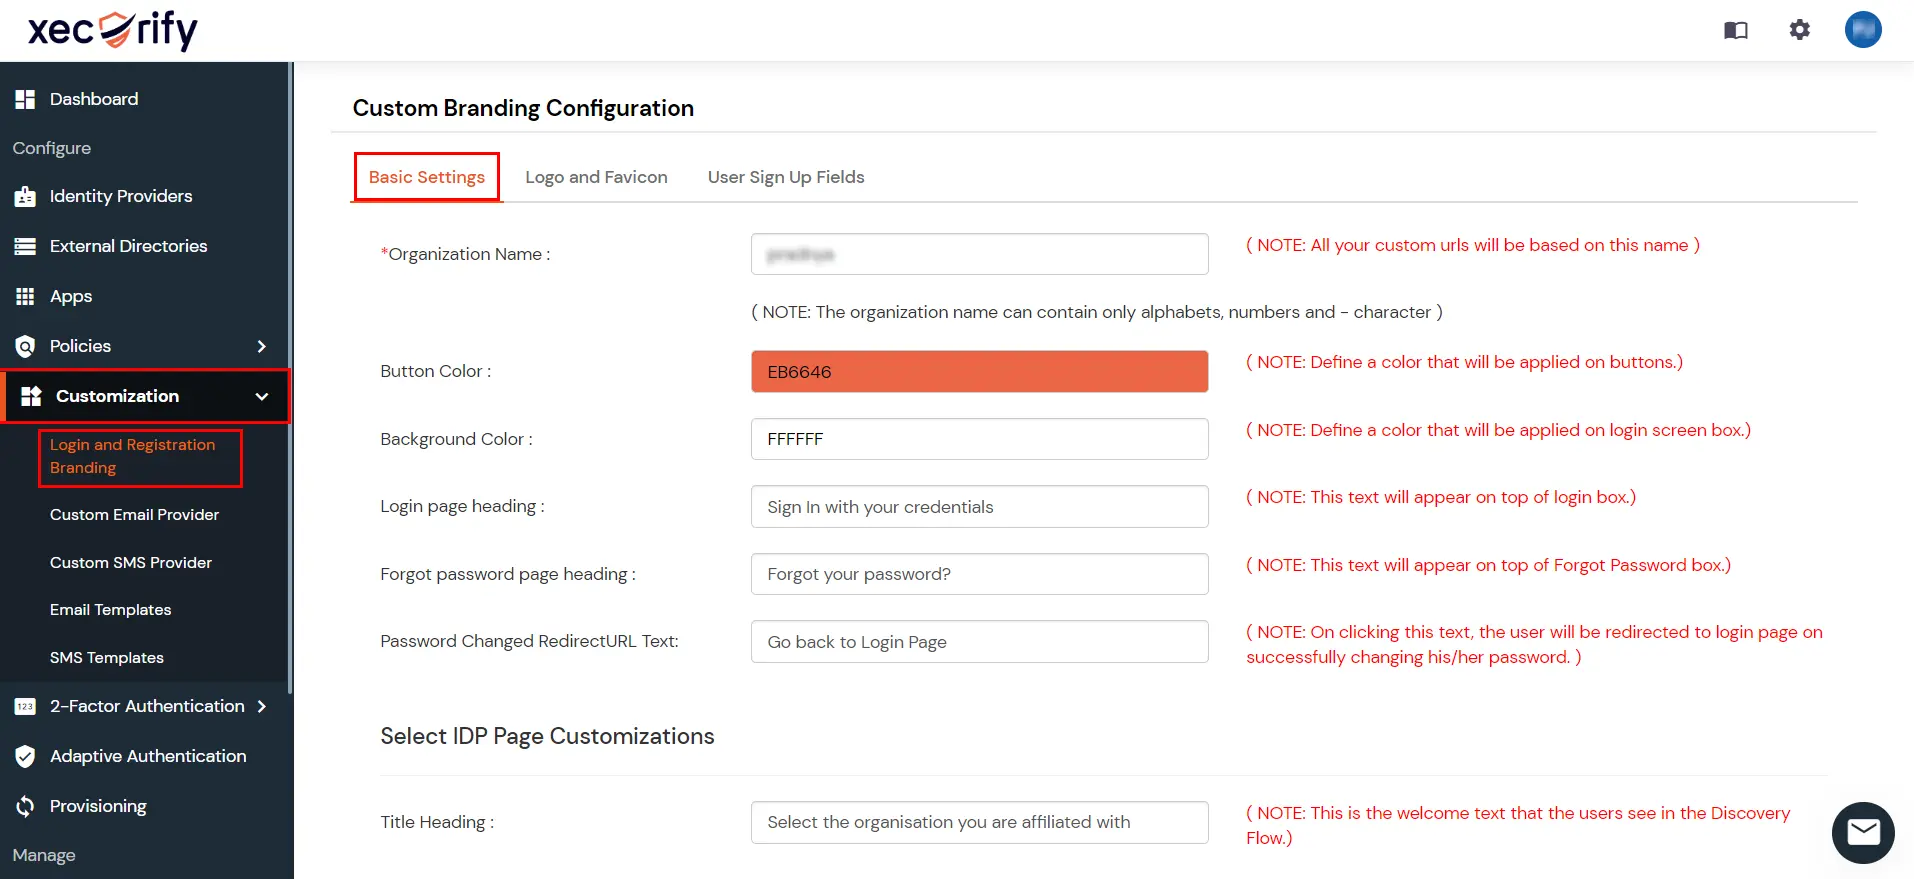Click the Apps grid icon
This screenshot has height=879, width=1914.
pos(25,296)
